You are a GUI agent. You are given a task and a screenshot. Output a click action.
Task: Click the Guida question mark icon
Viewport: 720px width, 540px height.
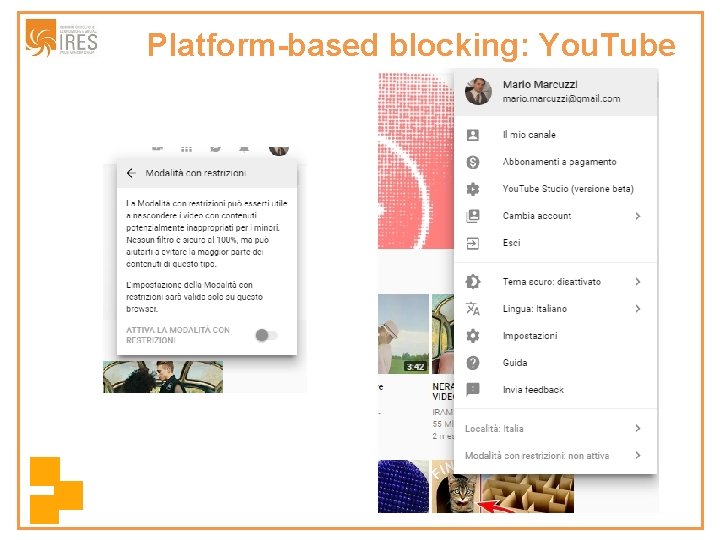(x=473, y=363)
